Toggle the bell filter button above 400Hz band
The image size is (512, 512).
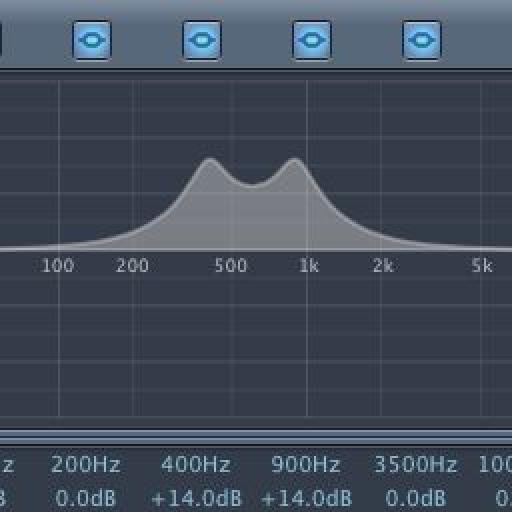[x=202, y=41]
